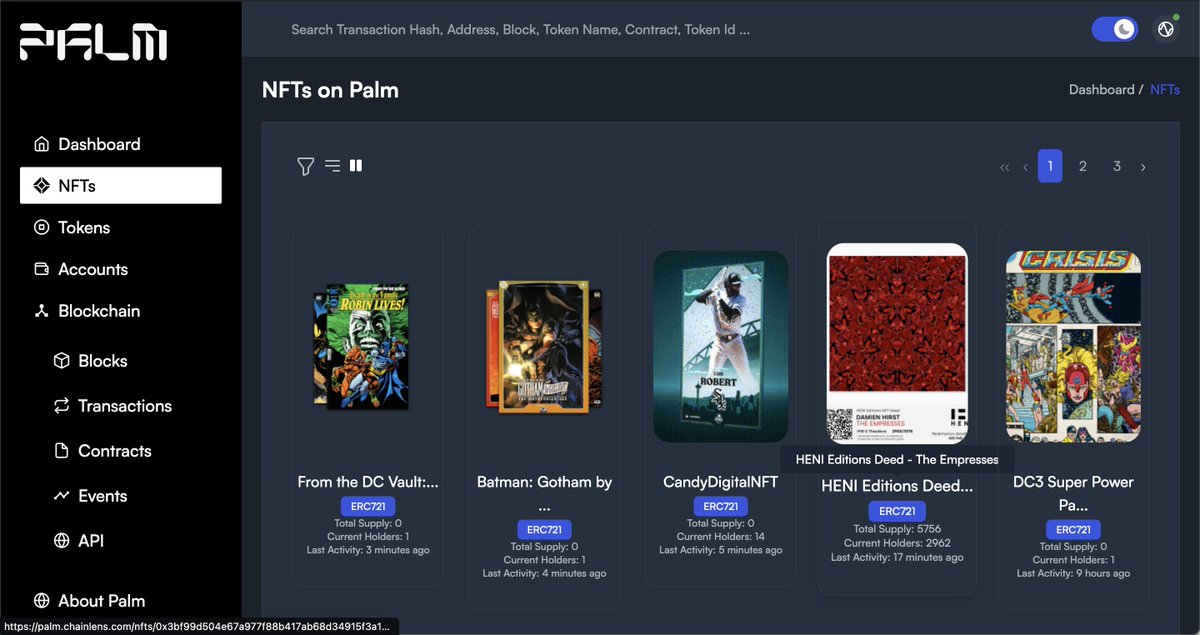Click From the DC Vault title
The image size is (1200, 635).
[368, 482]
